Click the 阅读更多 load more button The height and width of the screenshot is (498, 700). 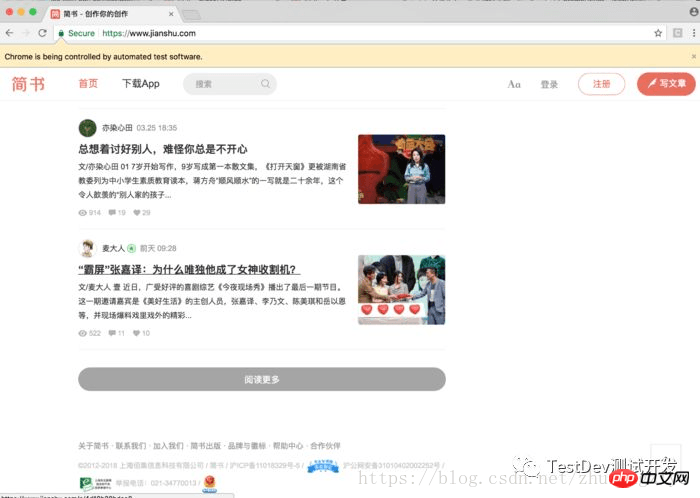pos(262,379)
